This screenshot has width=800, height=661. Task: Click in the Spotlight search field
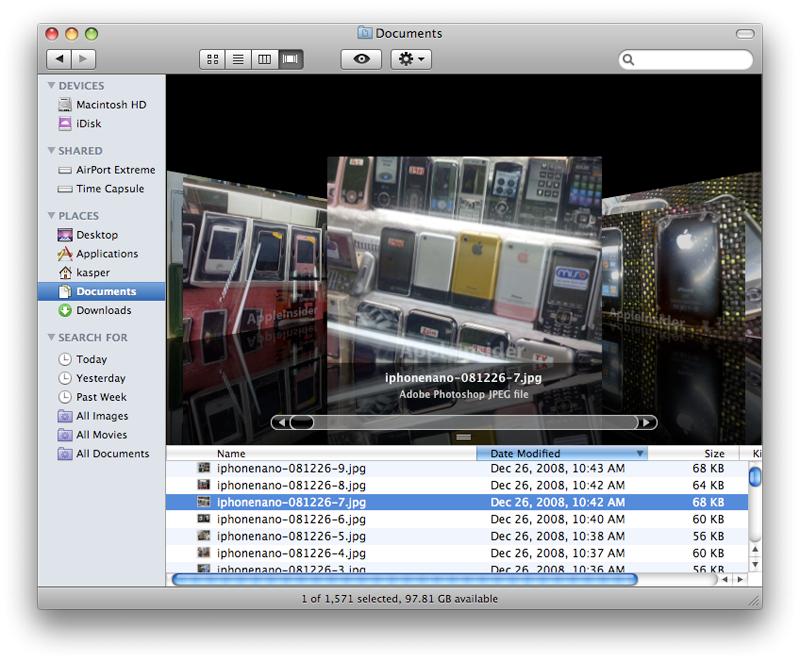point(691,60)
